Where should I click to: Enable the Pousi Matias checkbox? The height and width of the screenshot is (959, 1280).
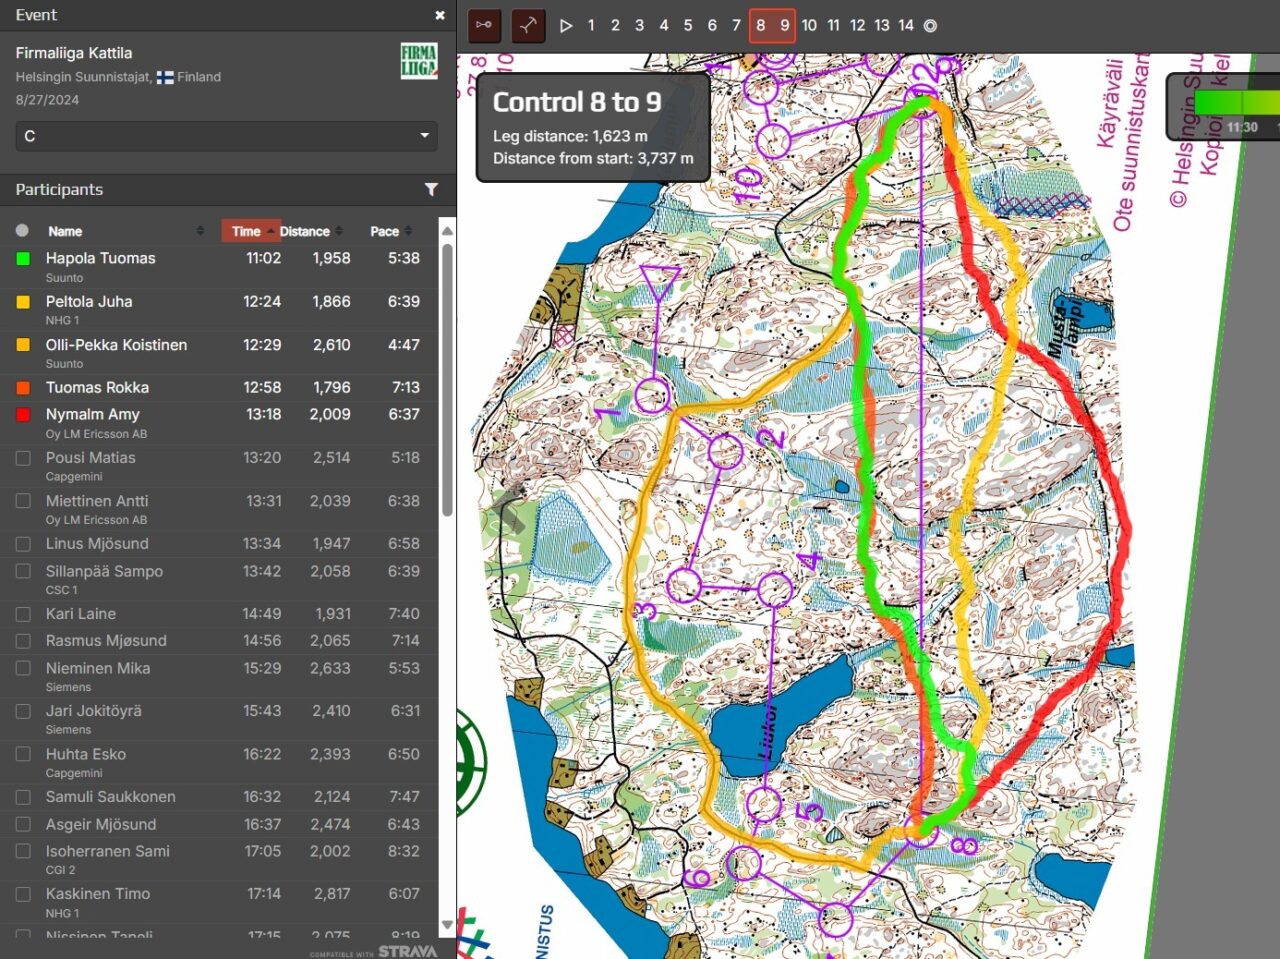coord(23,458)
